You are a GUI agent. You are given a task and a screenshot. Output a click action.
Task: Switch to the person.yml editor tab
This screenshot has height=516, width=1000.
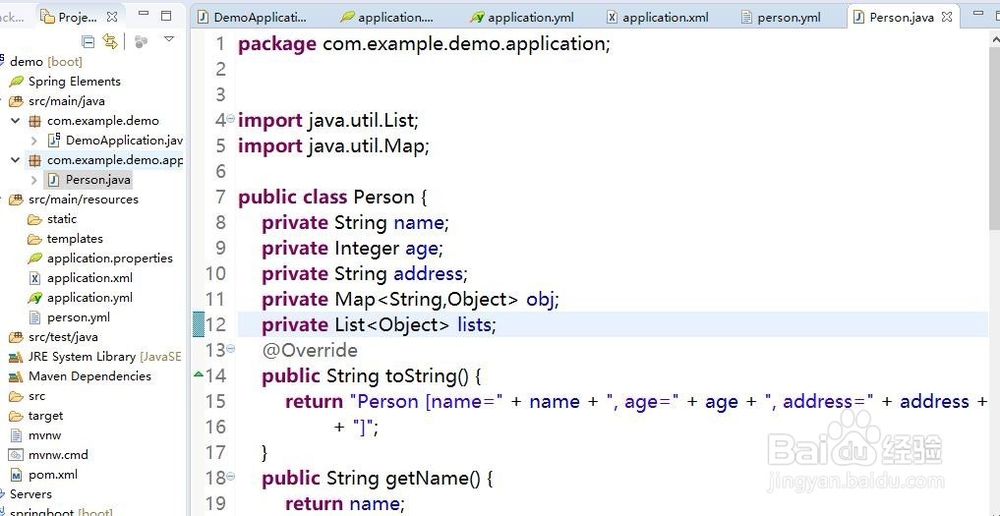788,17
